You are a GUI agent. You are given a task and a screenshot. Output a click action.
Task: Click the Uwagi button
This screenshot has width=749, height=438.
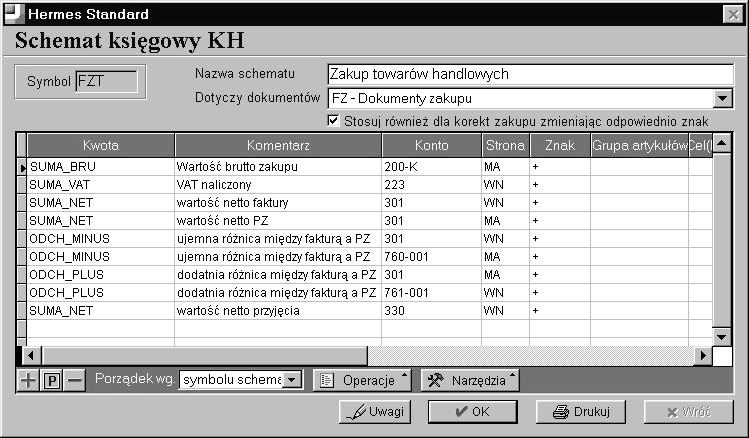tap(375, 412)
